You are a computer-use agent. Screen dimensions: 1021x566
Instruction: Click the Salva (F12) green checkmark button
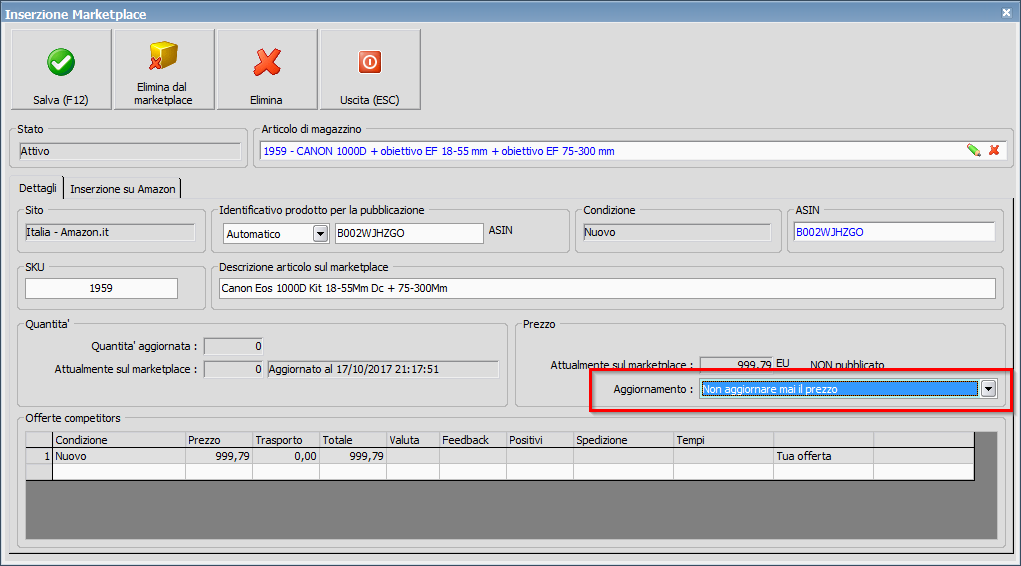61,70
